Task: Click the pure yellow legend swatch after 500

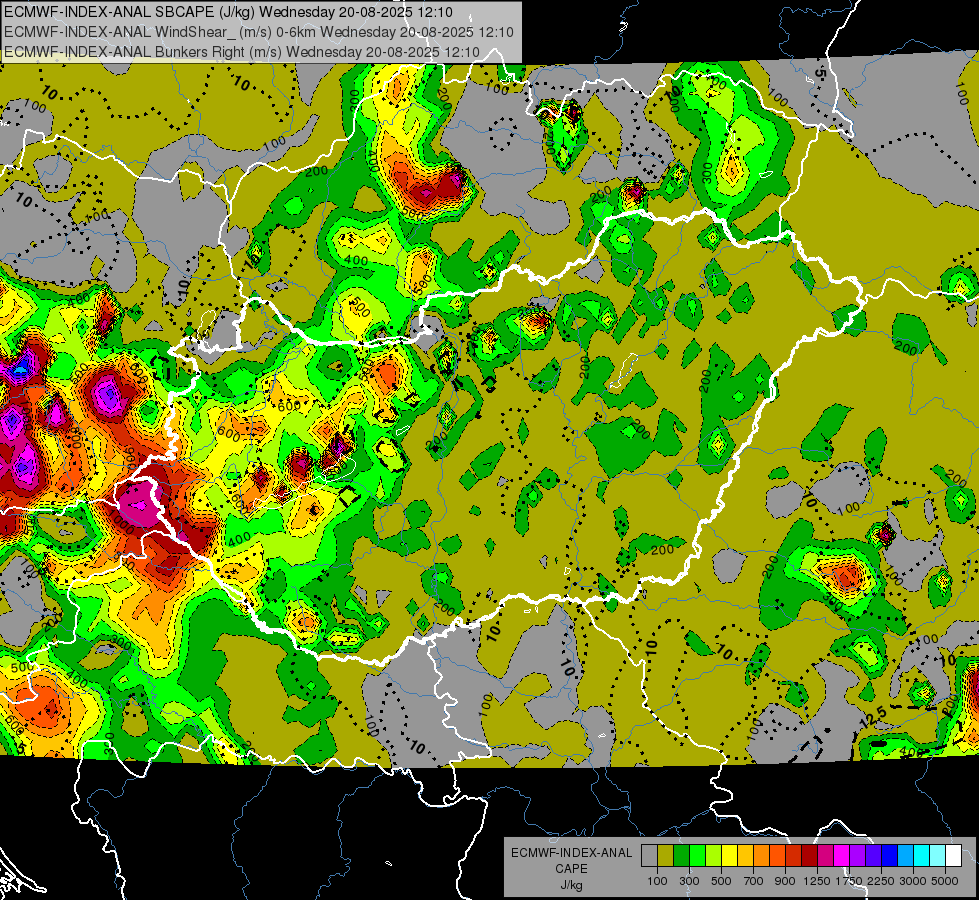Action: coord(729,855)
